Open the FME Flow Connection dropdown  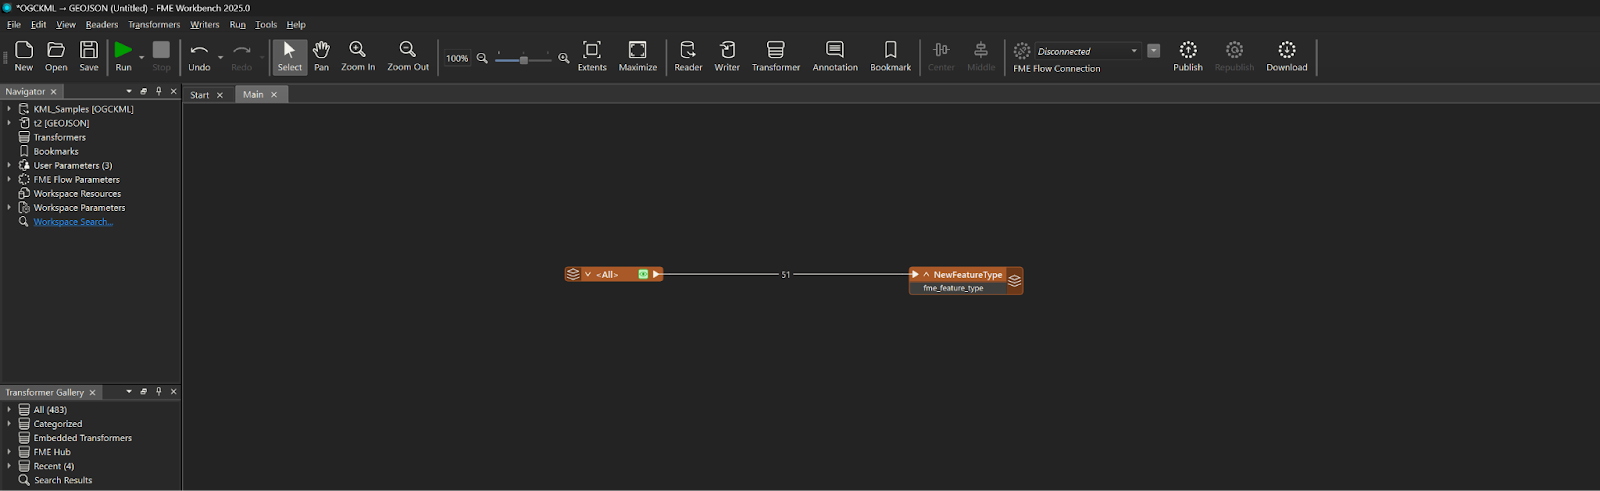[1134, 51]
